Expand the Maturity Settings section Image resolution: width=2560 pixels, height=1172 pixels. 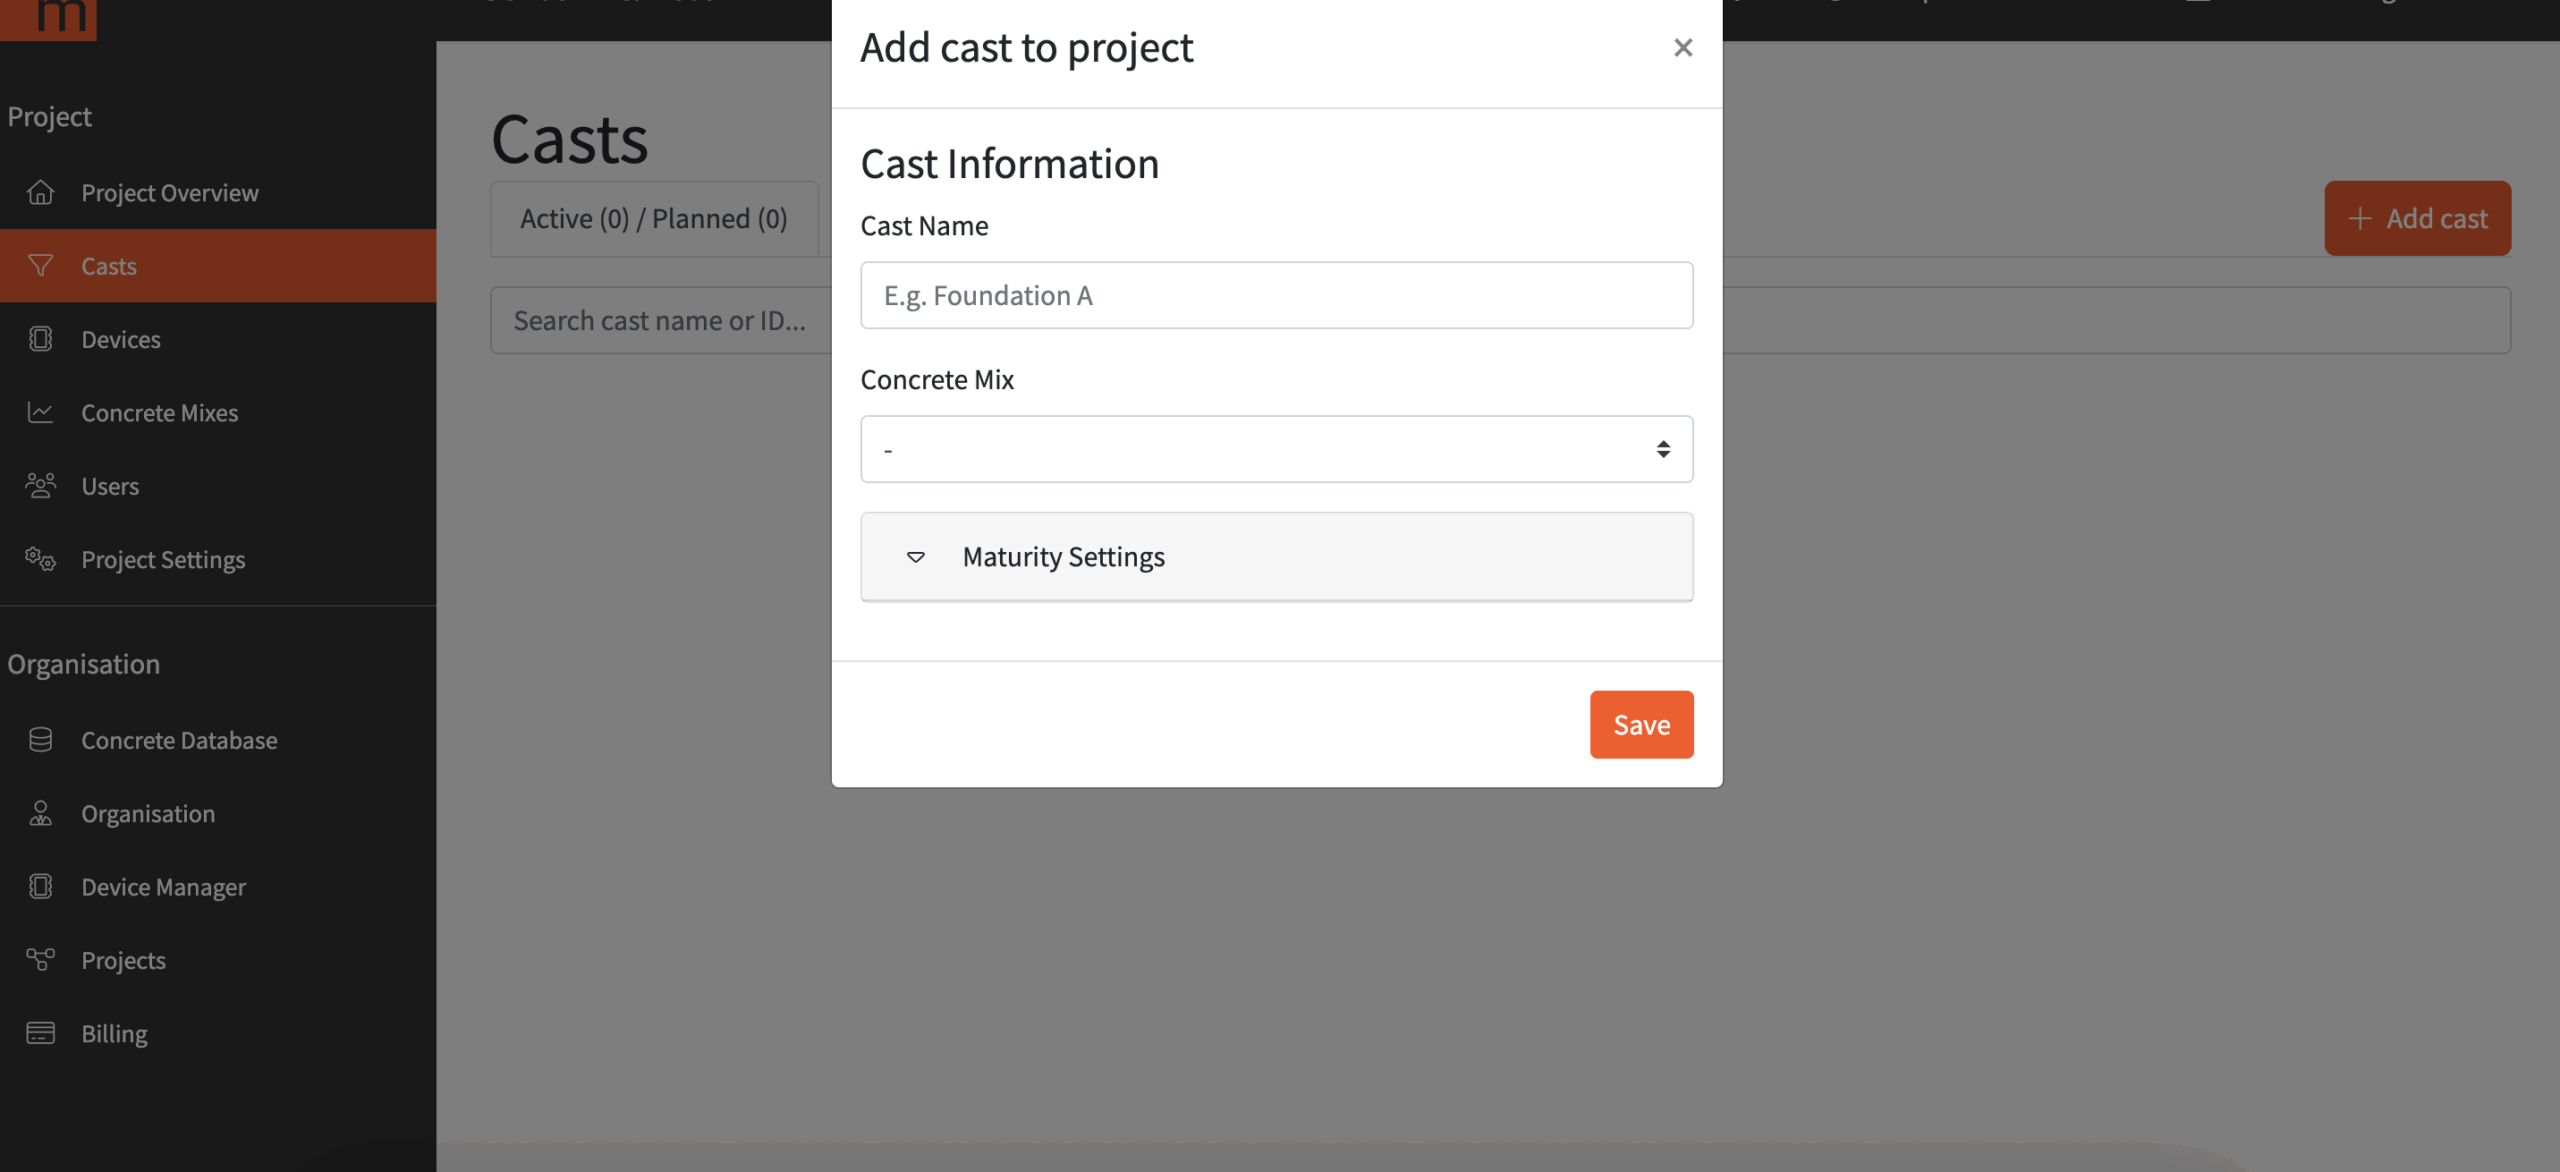pyautogui.click(x=1276, y=557)
